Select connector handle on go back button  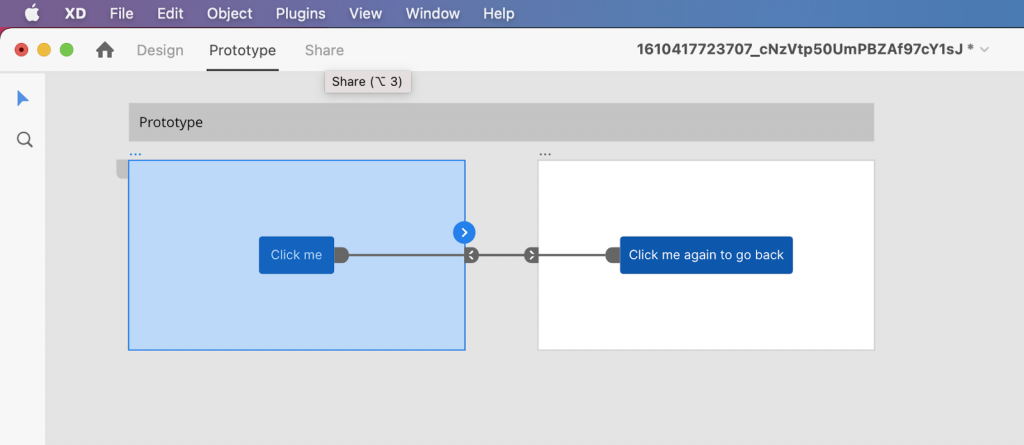tap(613, 255)
